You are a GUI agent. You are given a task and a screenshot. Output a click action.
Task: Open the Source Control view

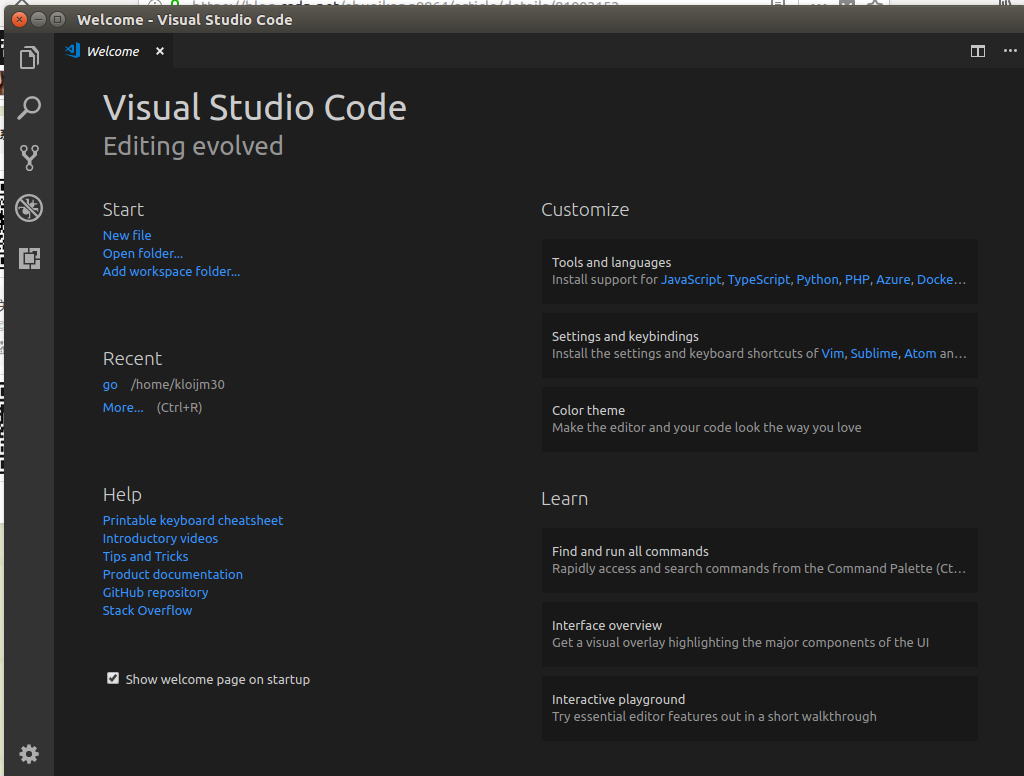(x=29, y=158)
